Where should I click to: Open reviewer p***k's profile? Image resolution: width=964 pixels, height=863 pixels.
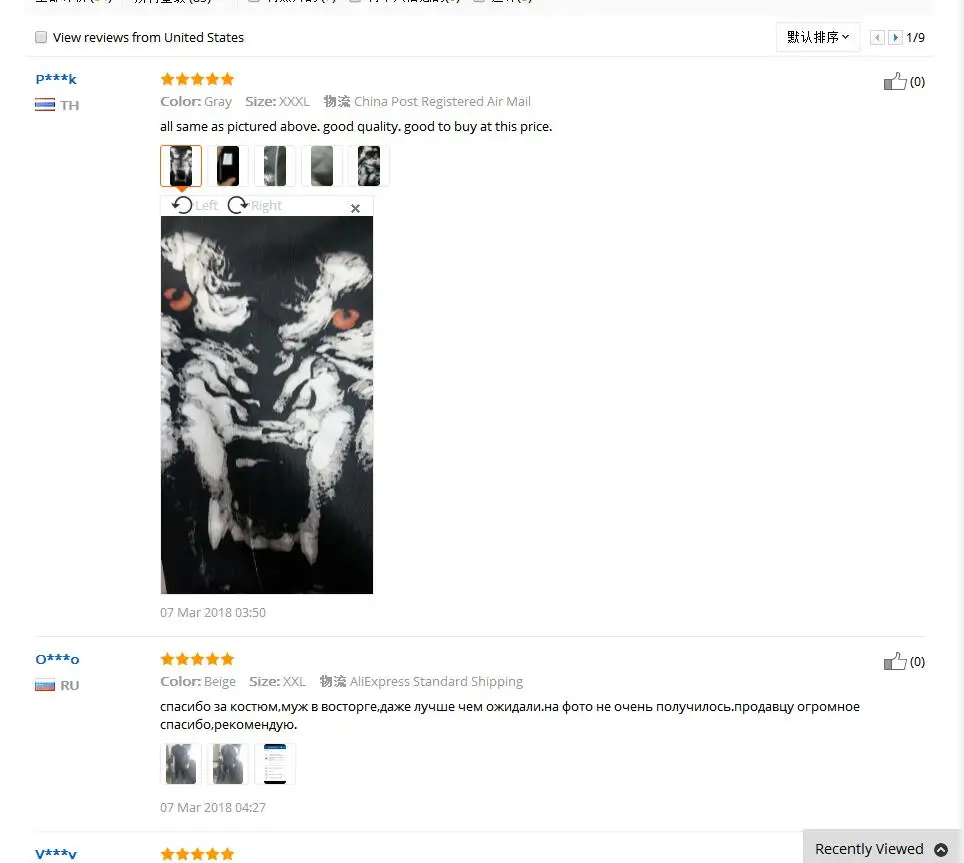[x=56, y=79]
